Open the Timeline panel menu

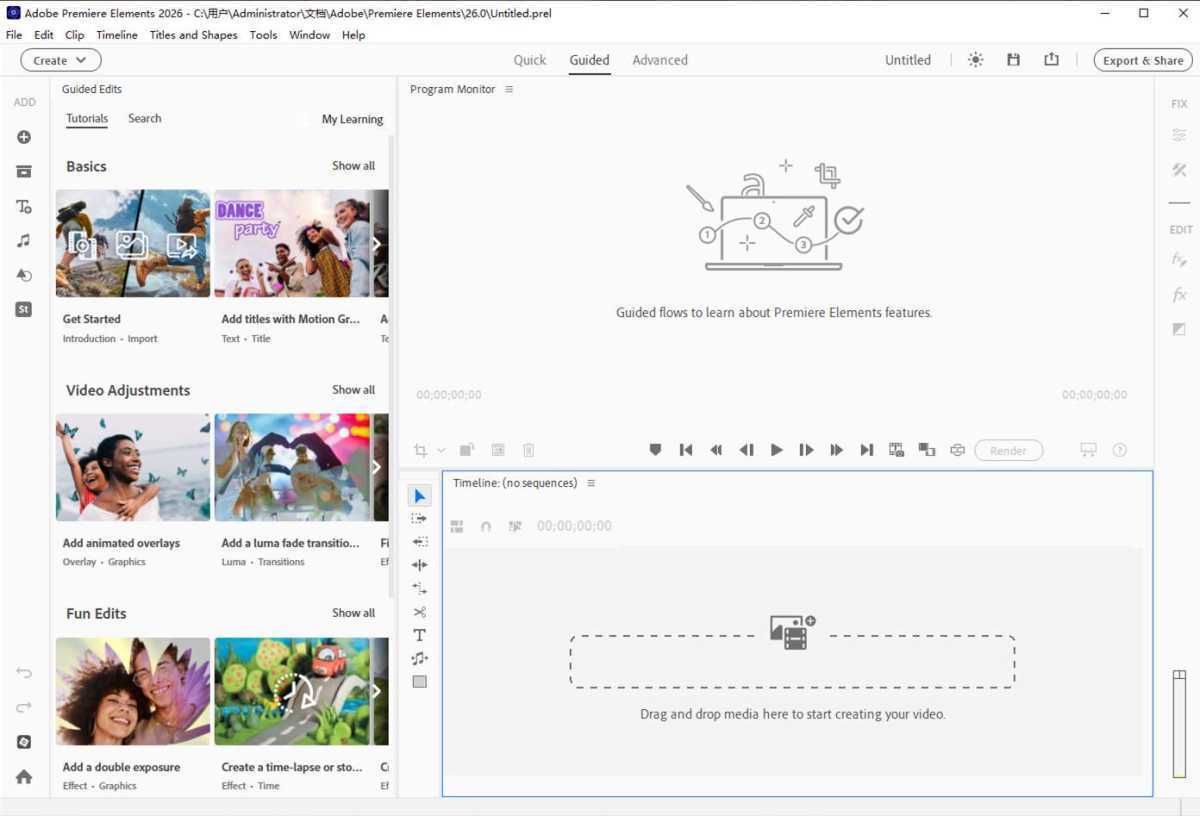pyautogui.click(x=591, y=483)
